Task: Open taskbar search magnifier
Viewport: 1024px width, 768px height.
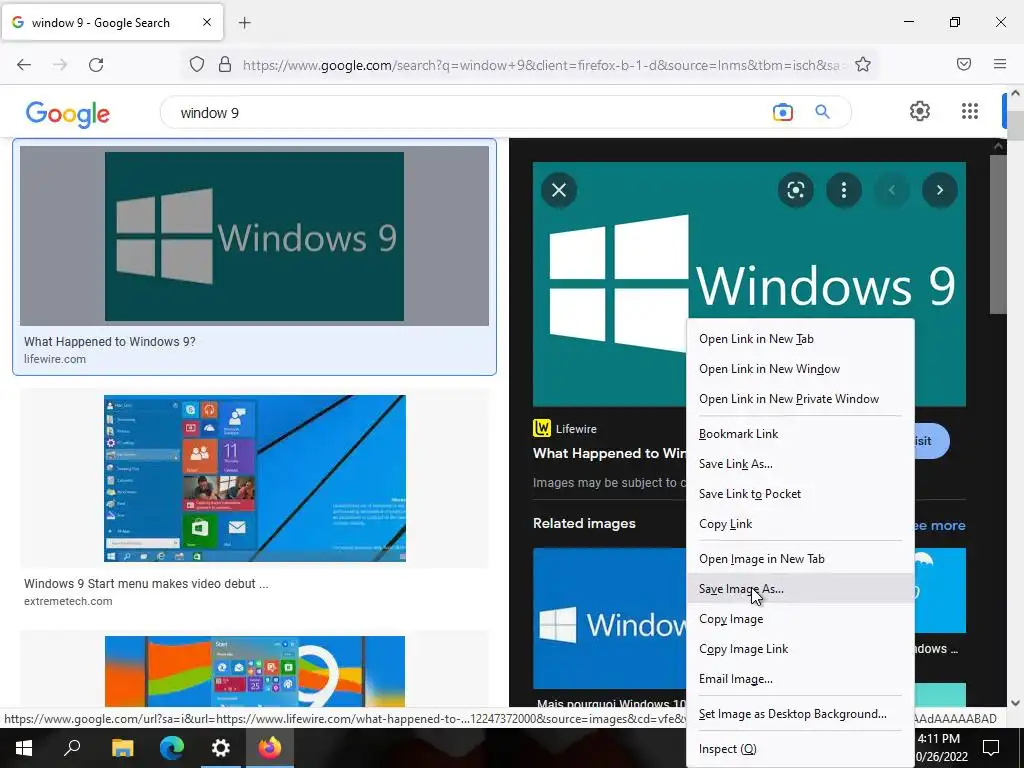Action: (72, 747)
